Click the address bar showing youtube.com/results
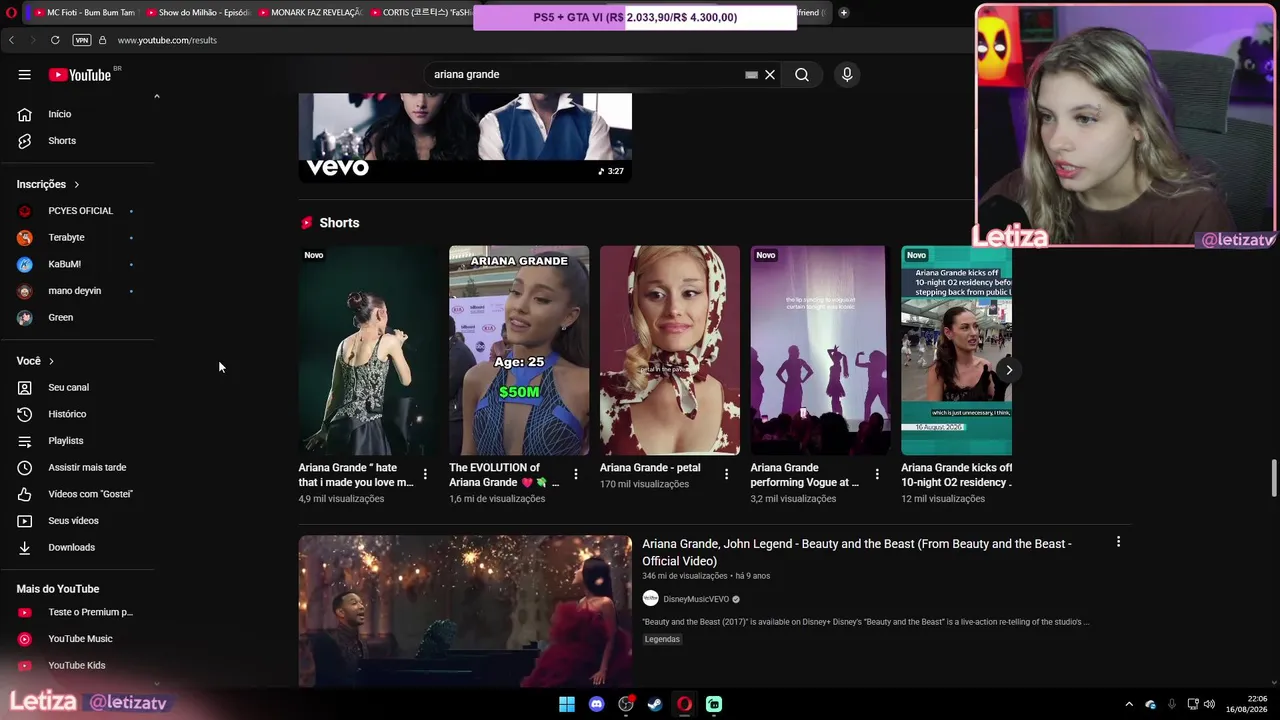Viewport: 1280px width, 720px height. coord(167,40)
